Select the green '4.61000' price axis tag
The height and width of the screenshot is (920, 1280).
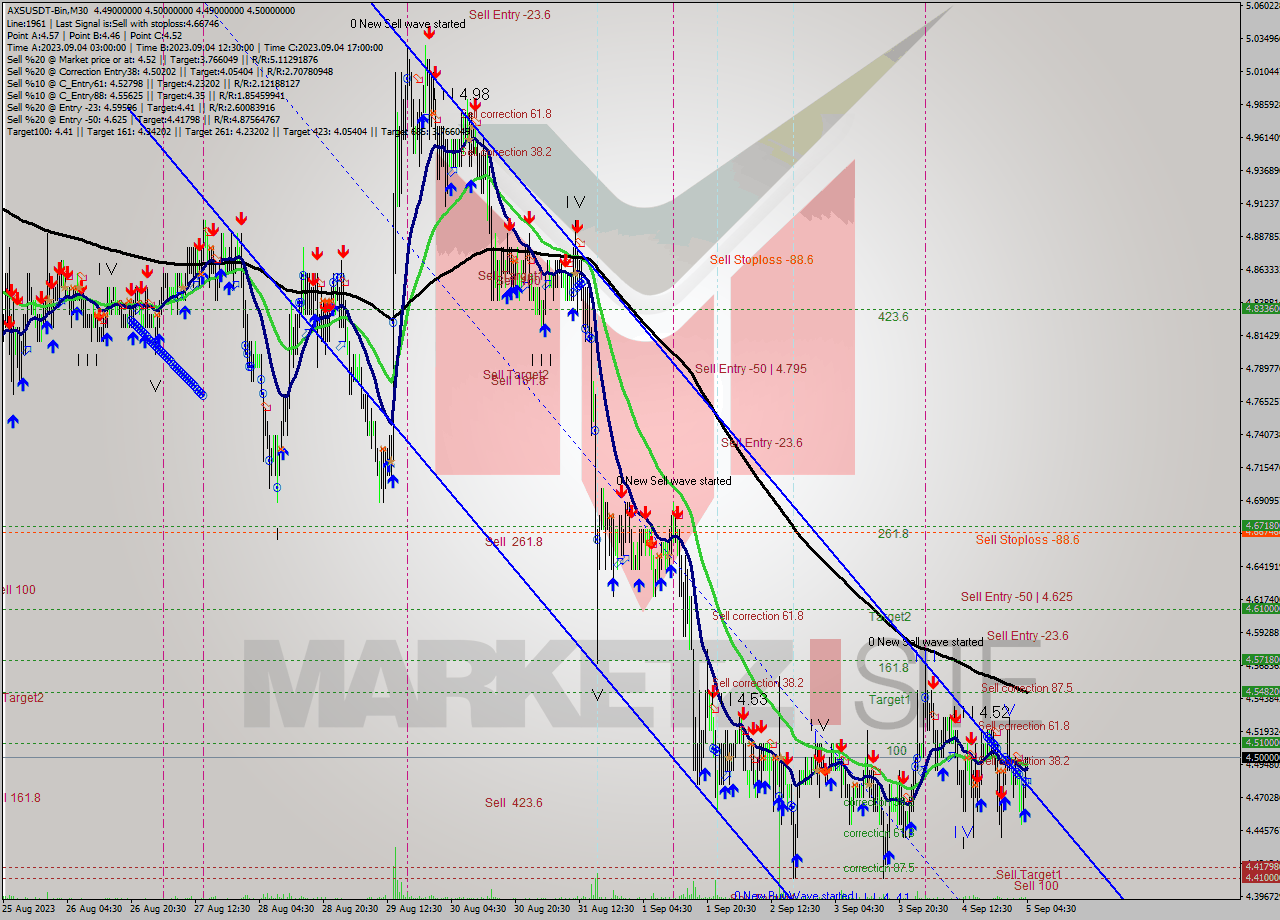tap(1261, 608)
